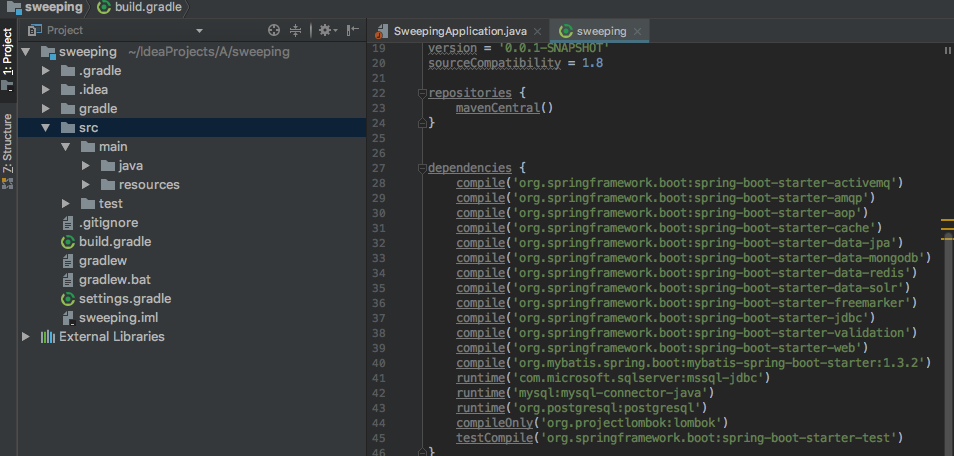Click the Collapse All icon in Project panel
This screenshot has width=954, height=456.
point(295,30)
